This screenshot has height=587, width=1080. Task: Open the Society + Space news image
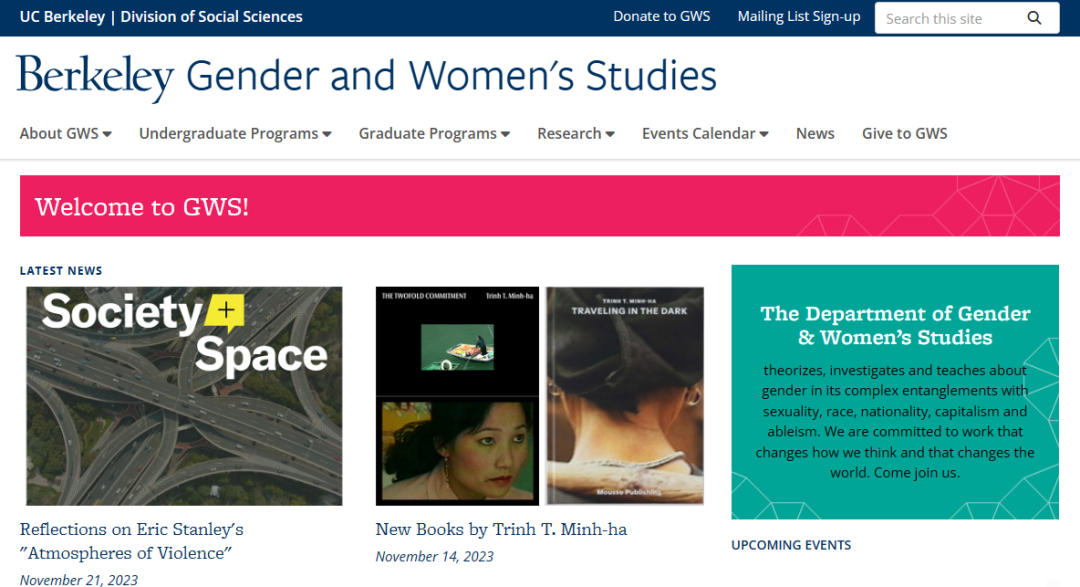(x=184, y=396)
